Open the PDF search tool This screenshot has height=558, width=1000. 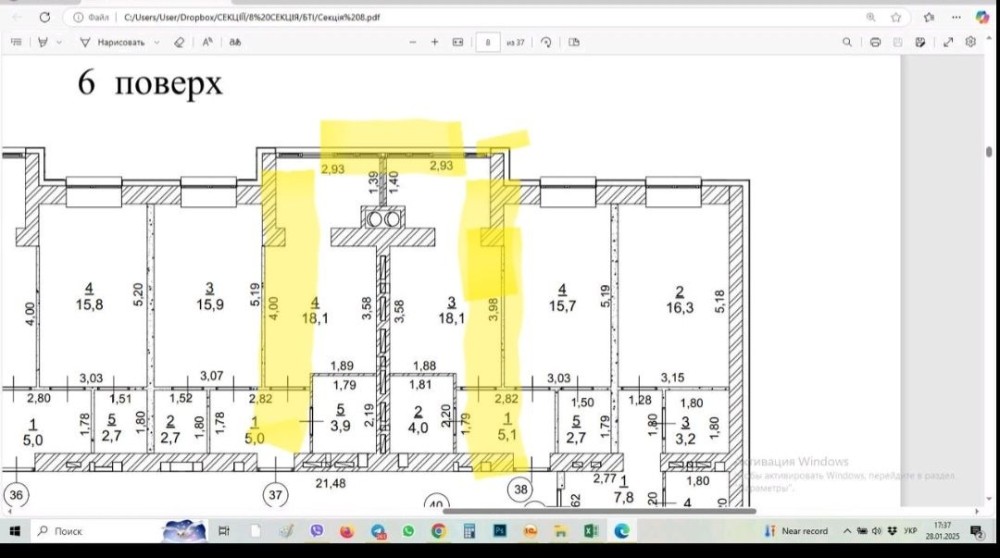click(x=847, y=42)
